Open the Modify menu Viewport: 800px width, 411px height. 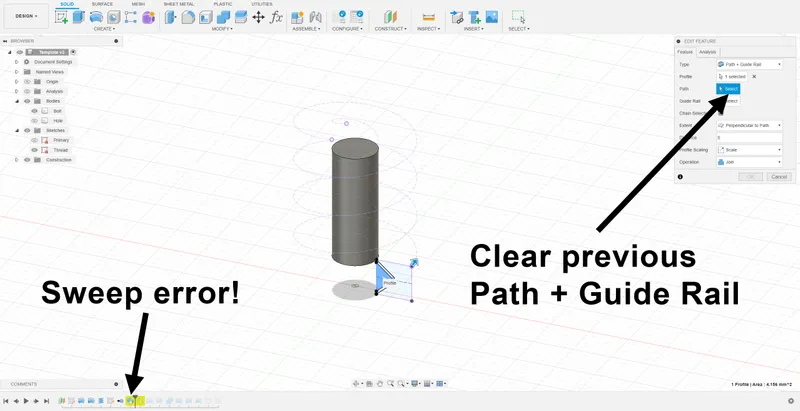click(x=222, y=29)
